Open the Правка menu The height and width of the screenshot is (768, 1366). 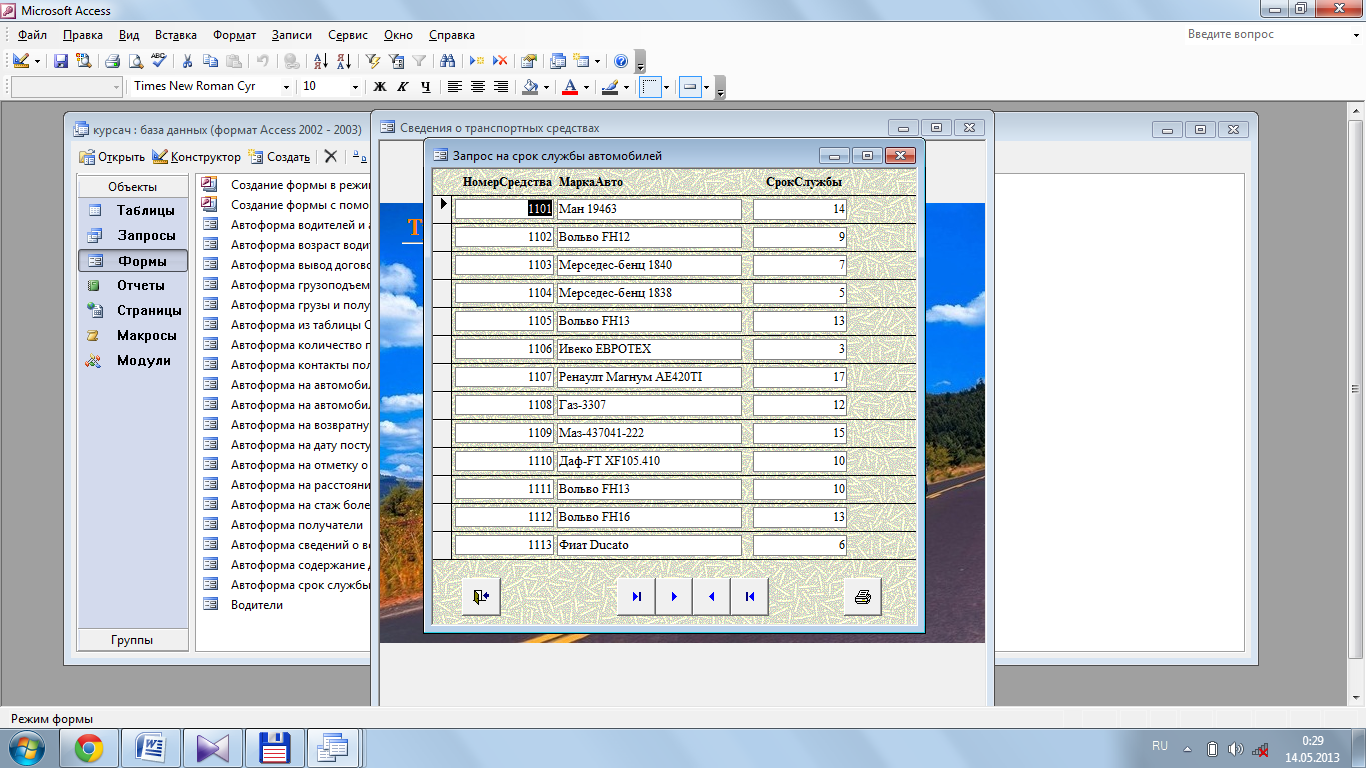pyautogui.click(x=82, y=35)
